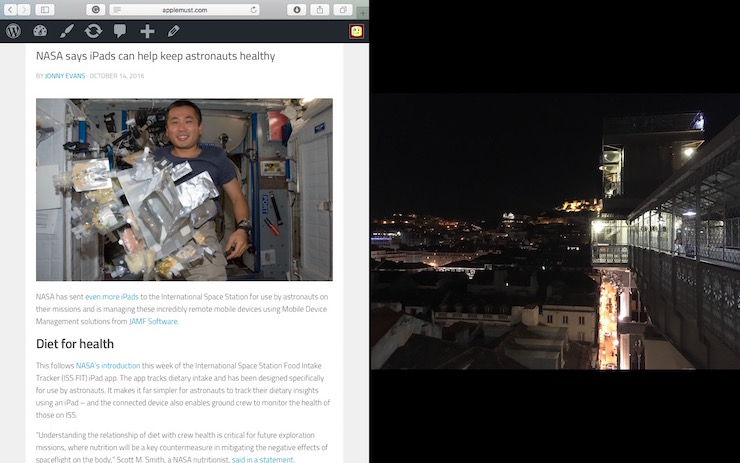The height and width of the screenshot is (463, 740).
Task: Open the Share menu in Safari
Action: [x=320, y=9]
